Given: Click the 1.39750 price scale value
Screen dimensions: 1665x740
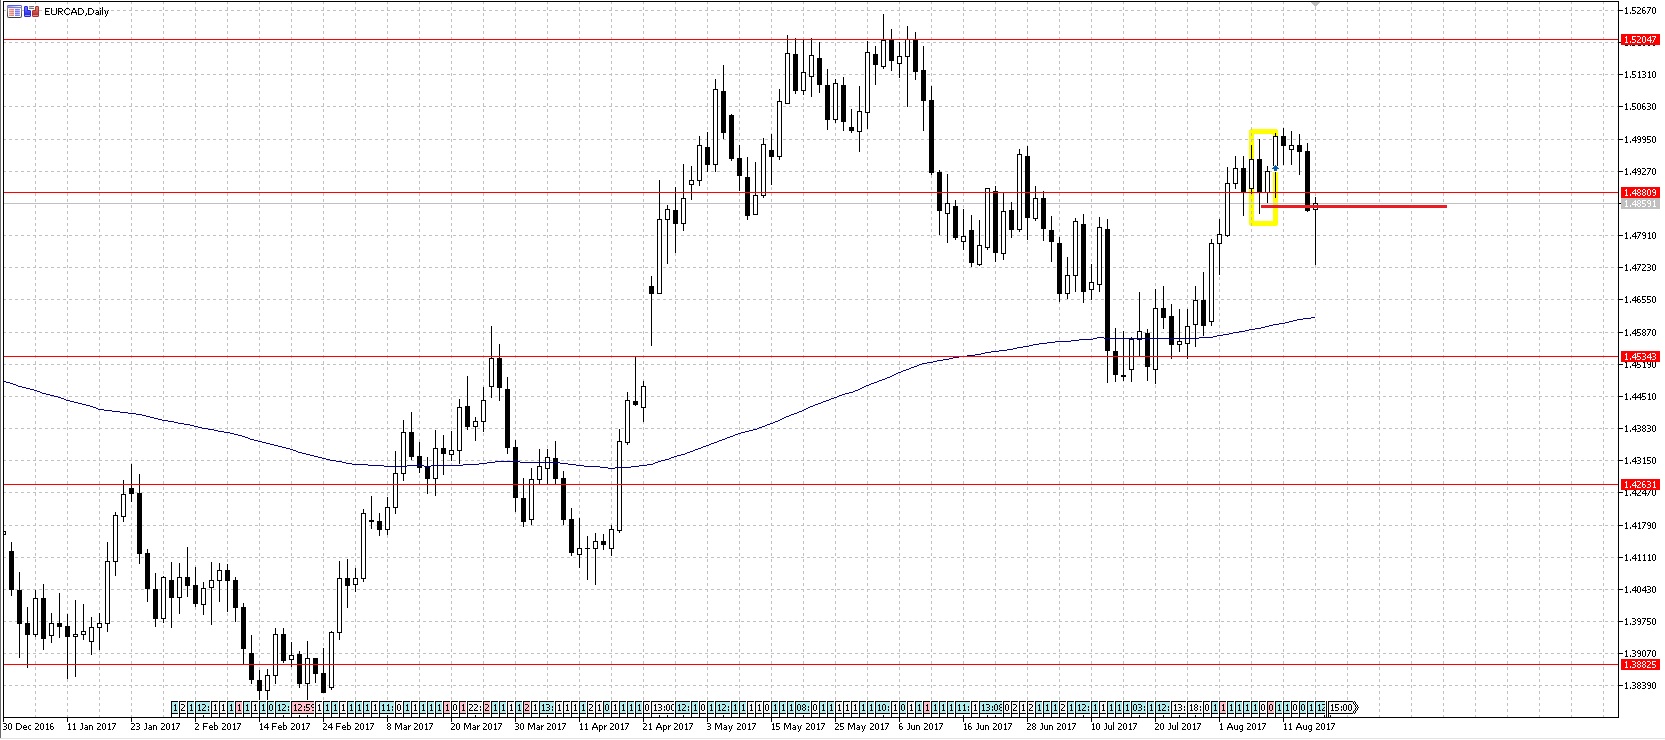Looking at the screenshot, I should pos(1640,621).
